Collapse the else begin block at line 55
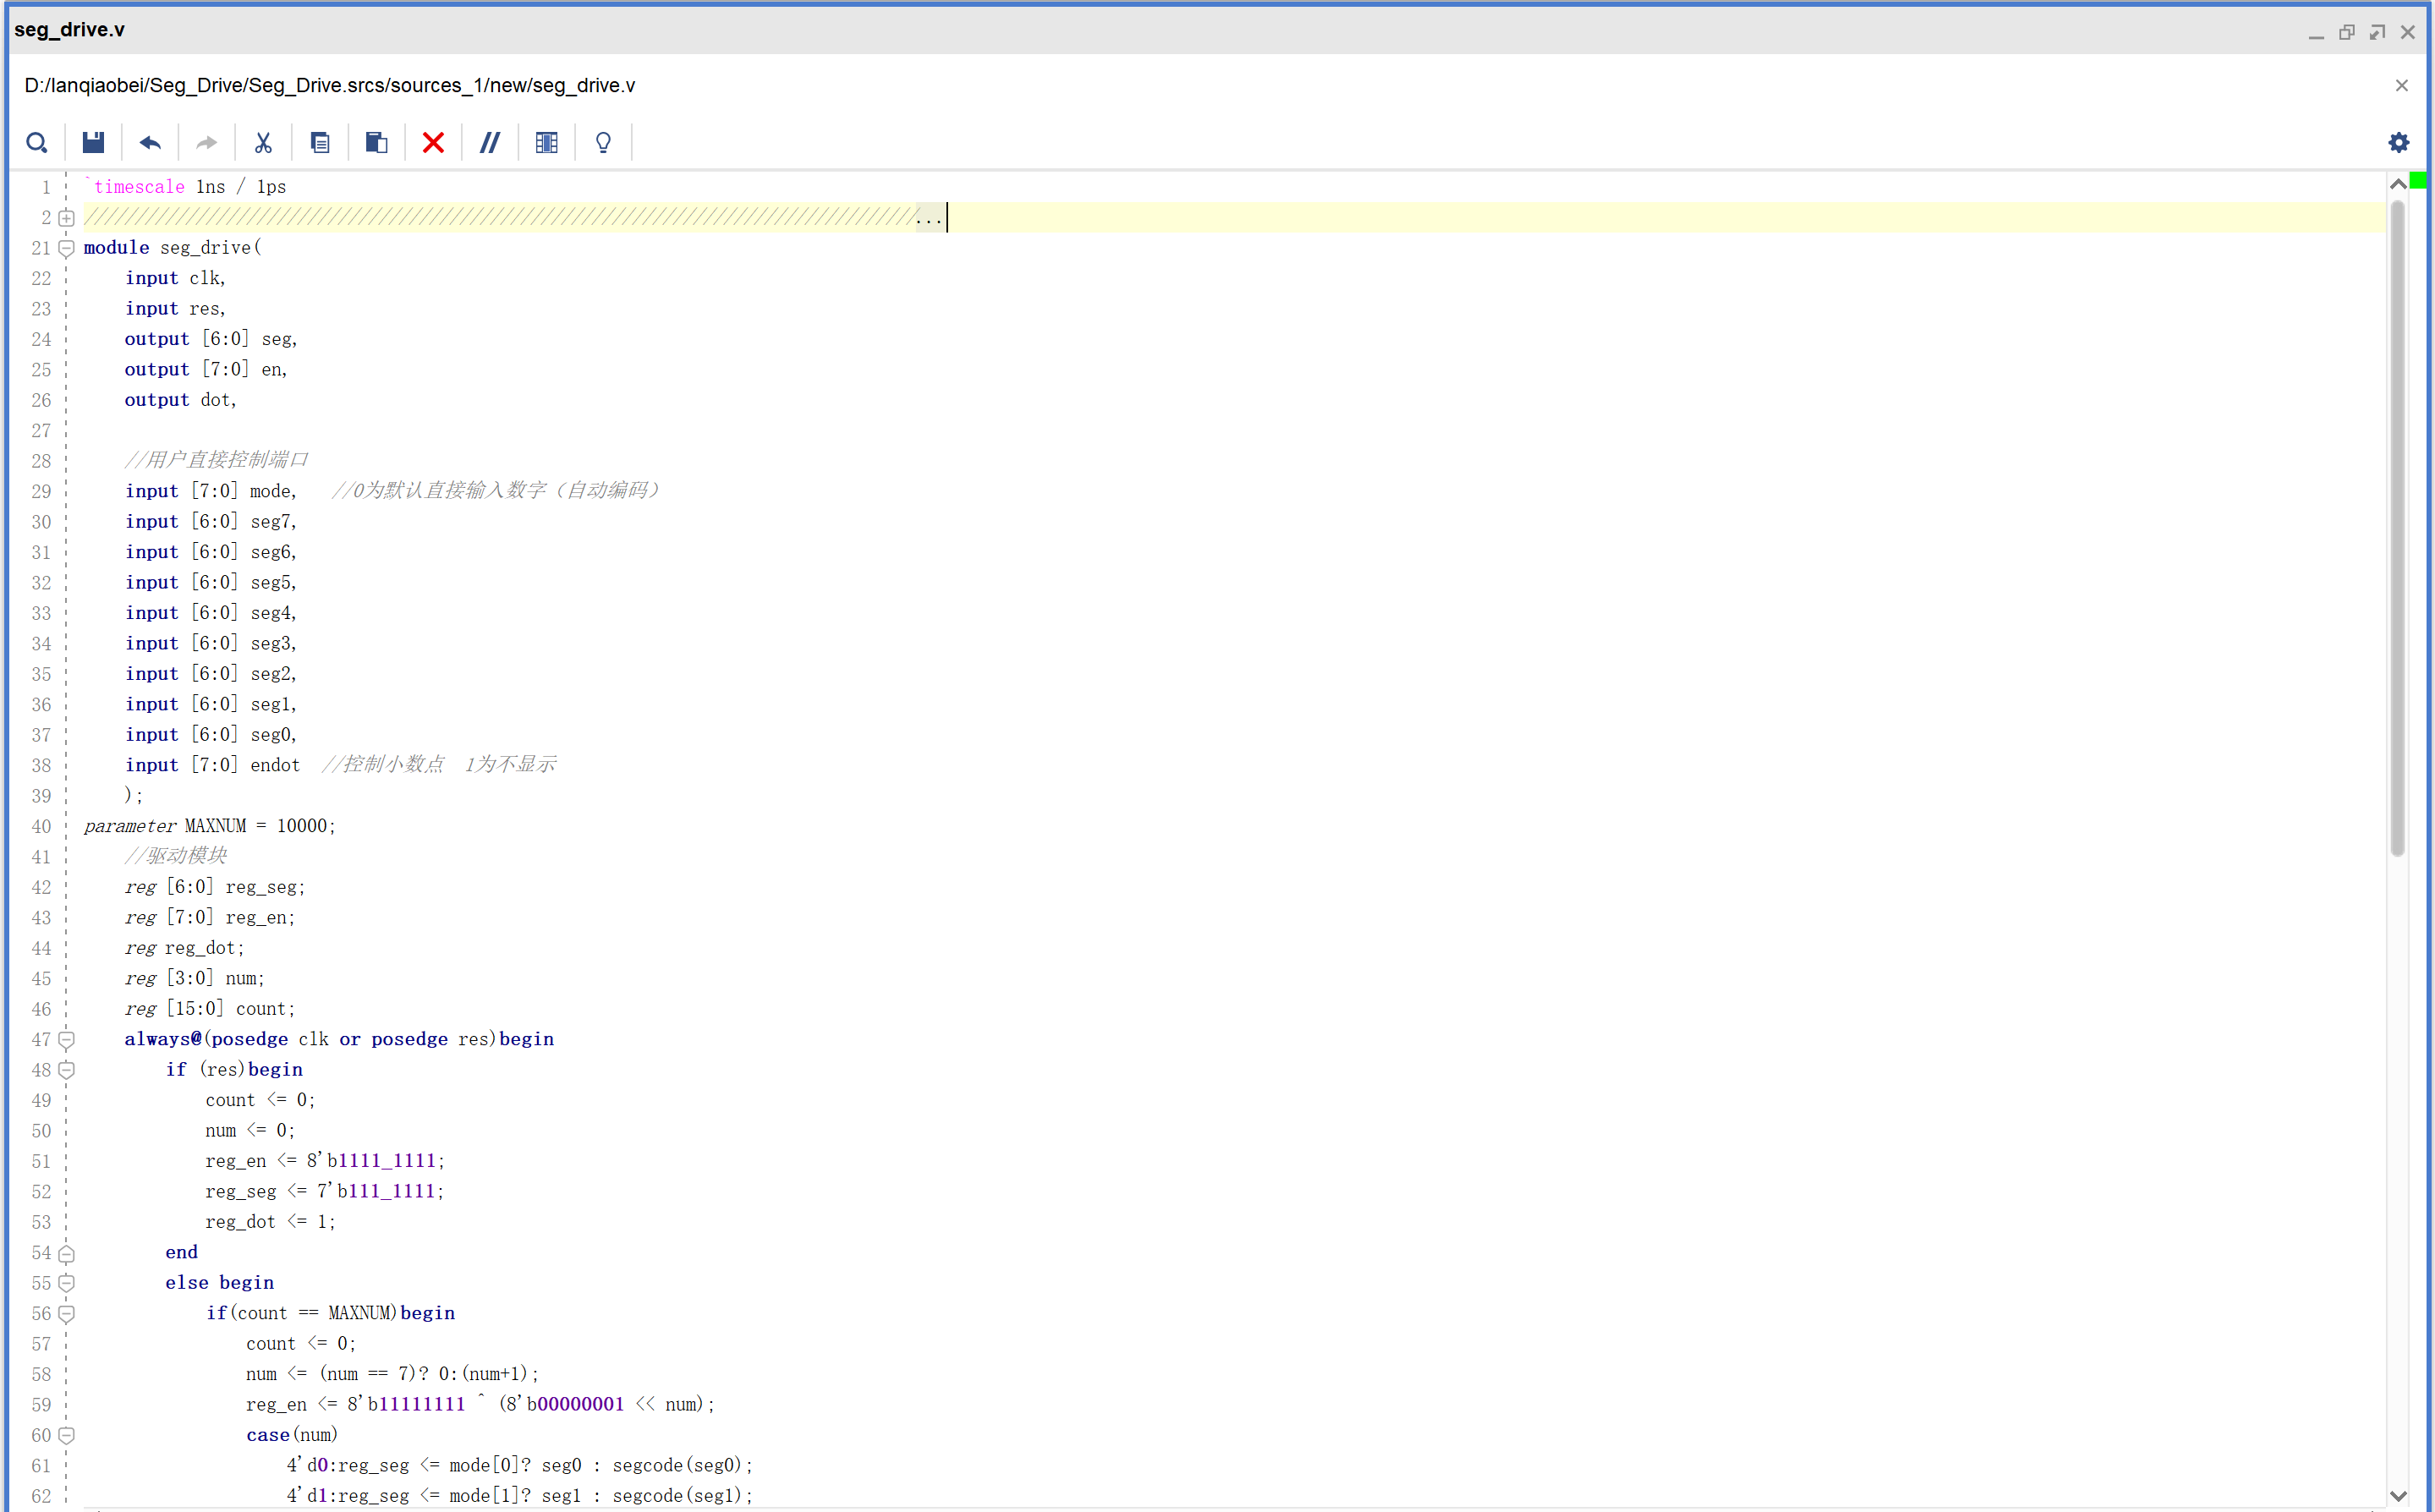 point(66,1283)
